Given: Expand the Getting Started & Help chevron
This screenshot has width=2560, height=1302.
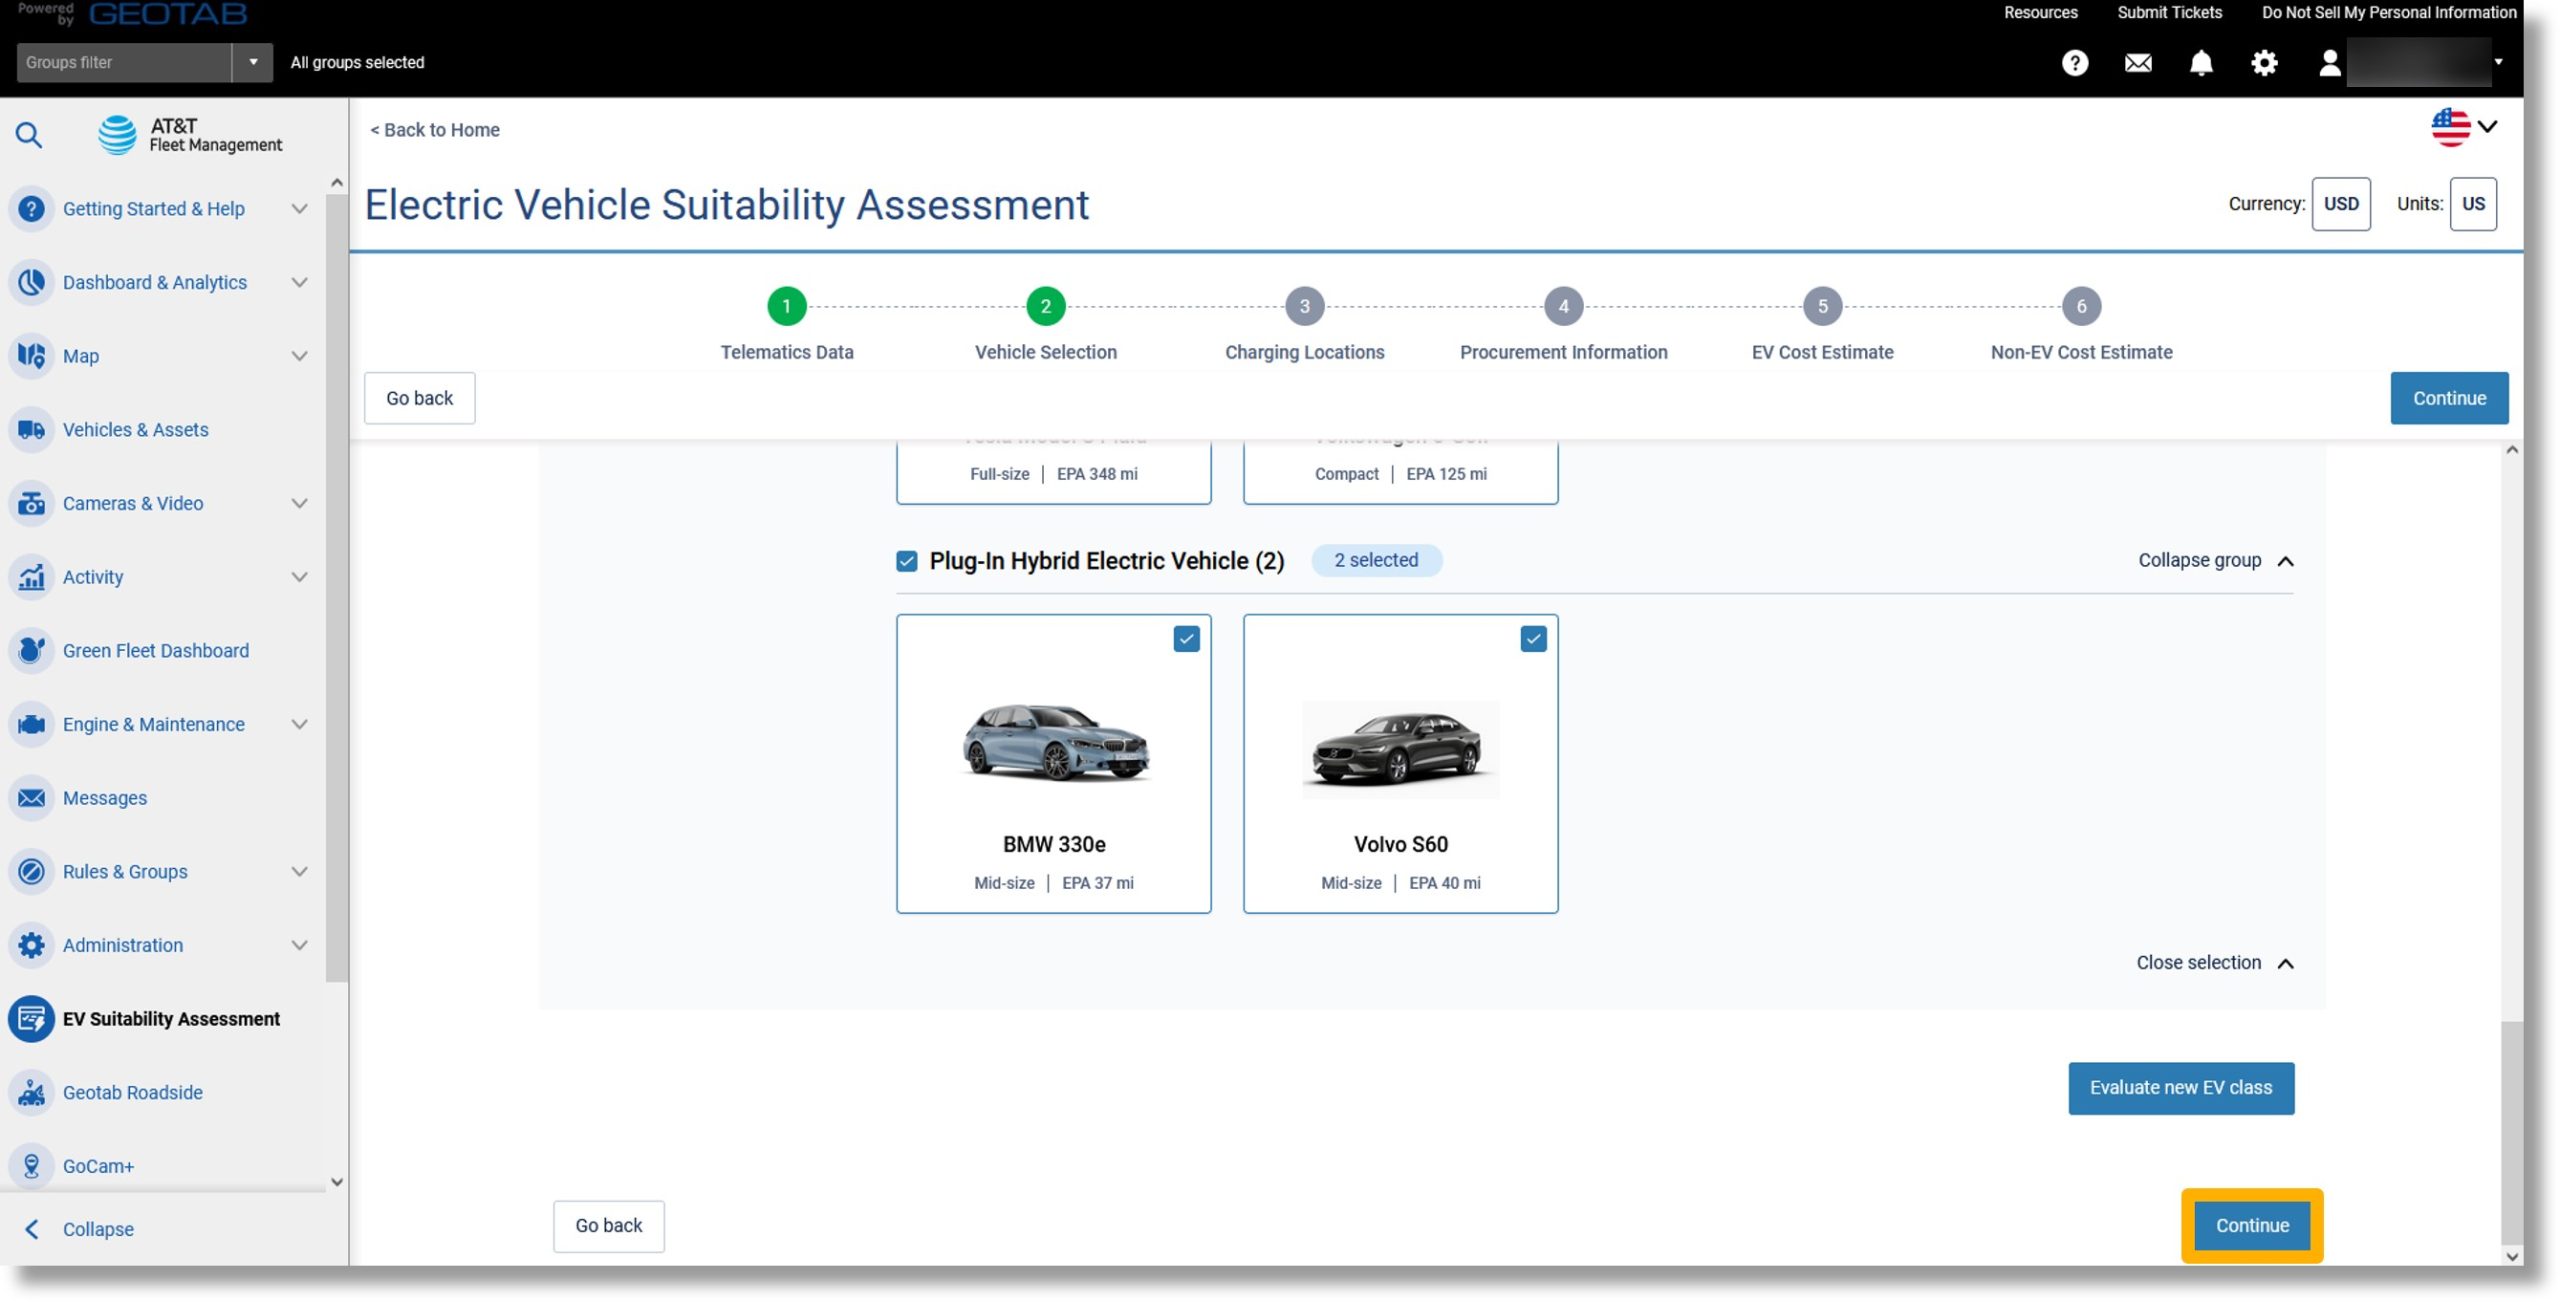Looking at the screenshot, I should coord(299,209).
